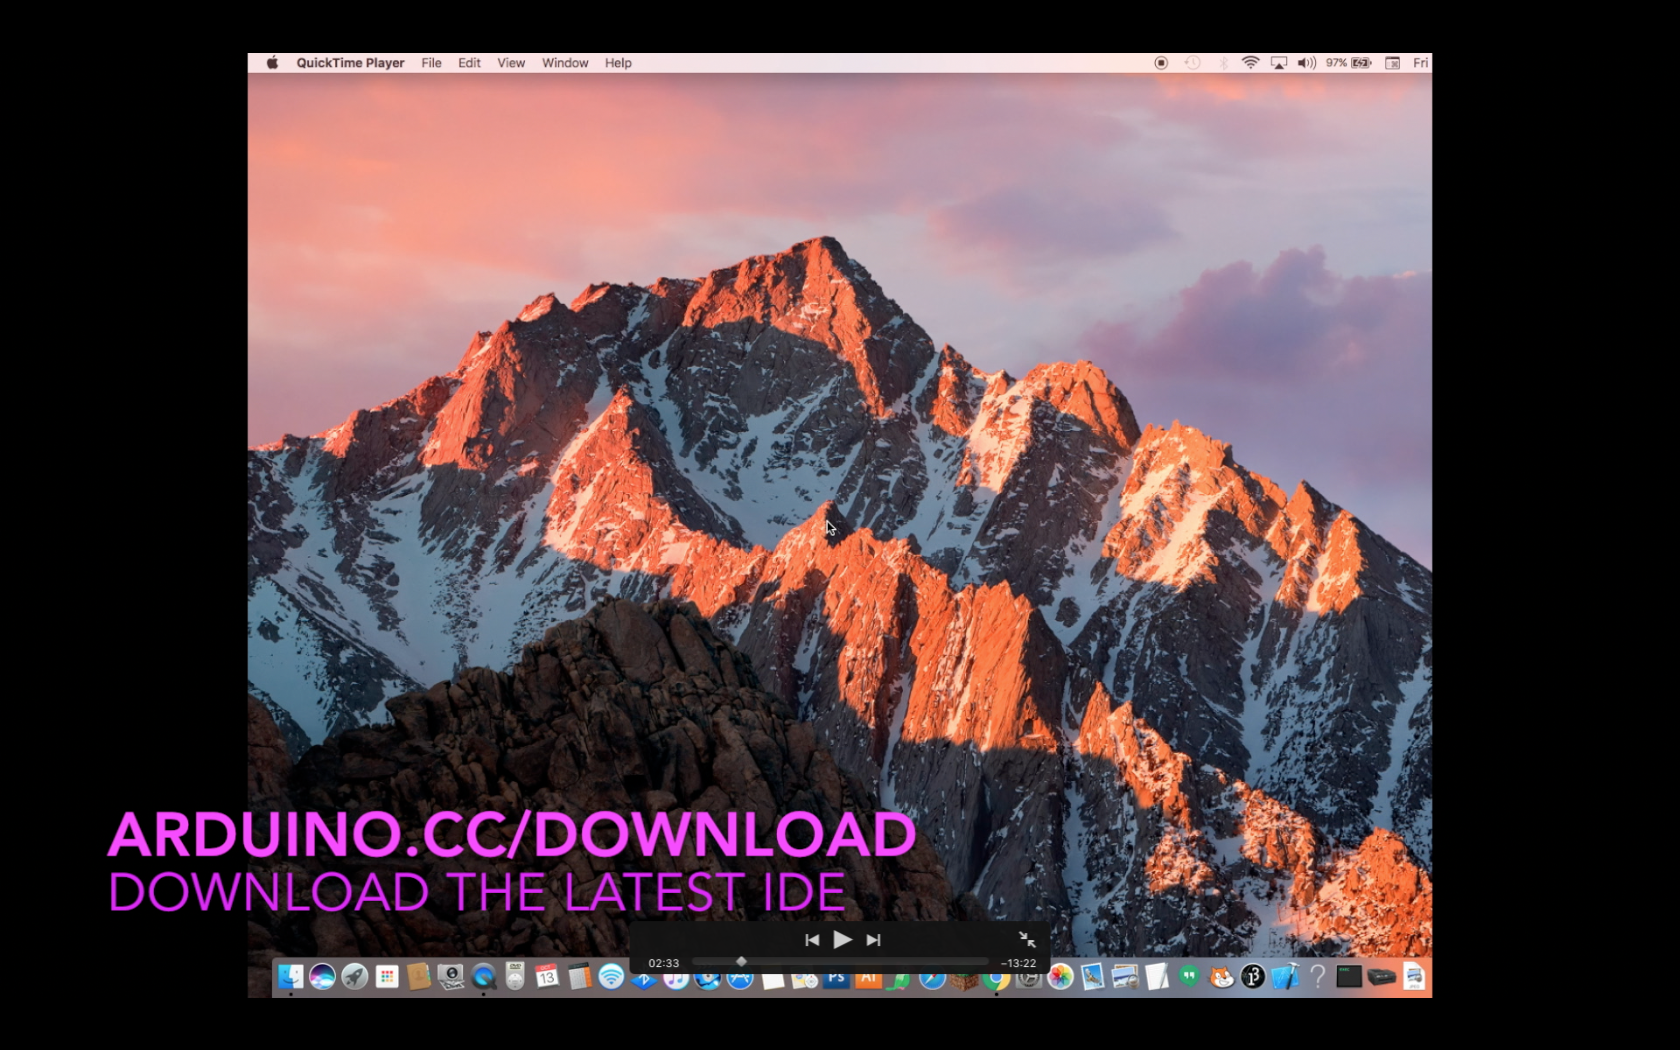Open Xcode from the Dock

click(1286, 977)
